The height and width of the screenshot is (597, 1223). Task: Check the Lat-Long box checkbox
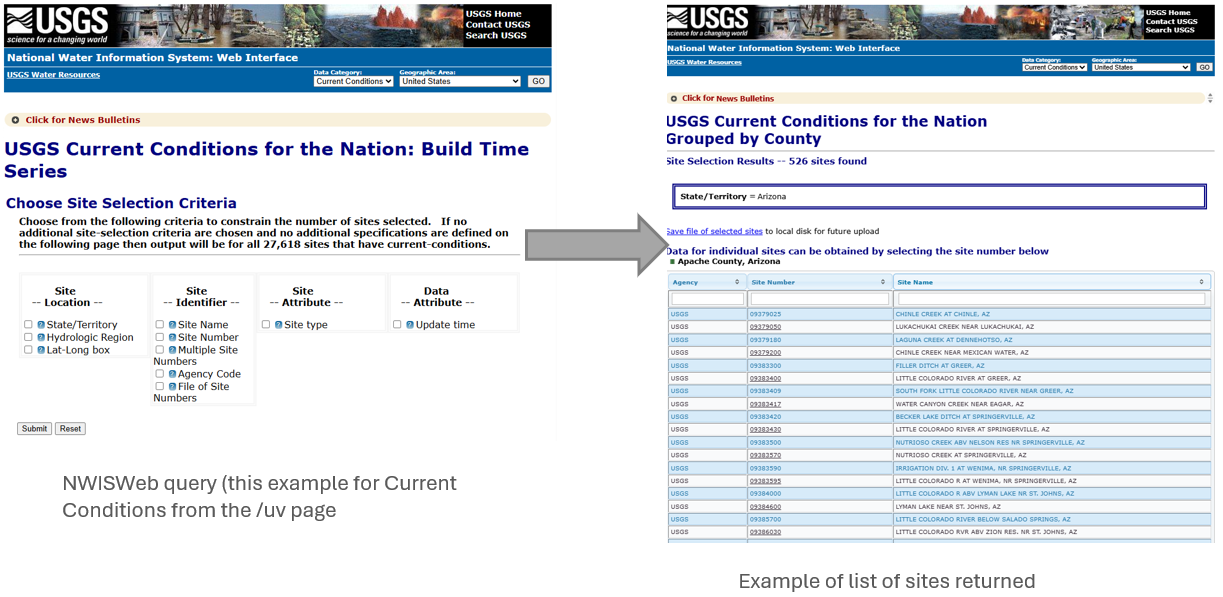coord(29,350)
